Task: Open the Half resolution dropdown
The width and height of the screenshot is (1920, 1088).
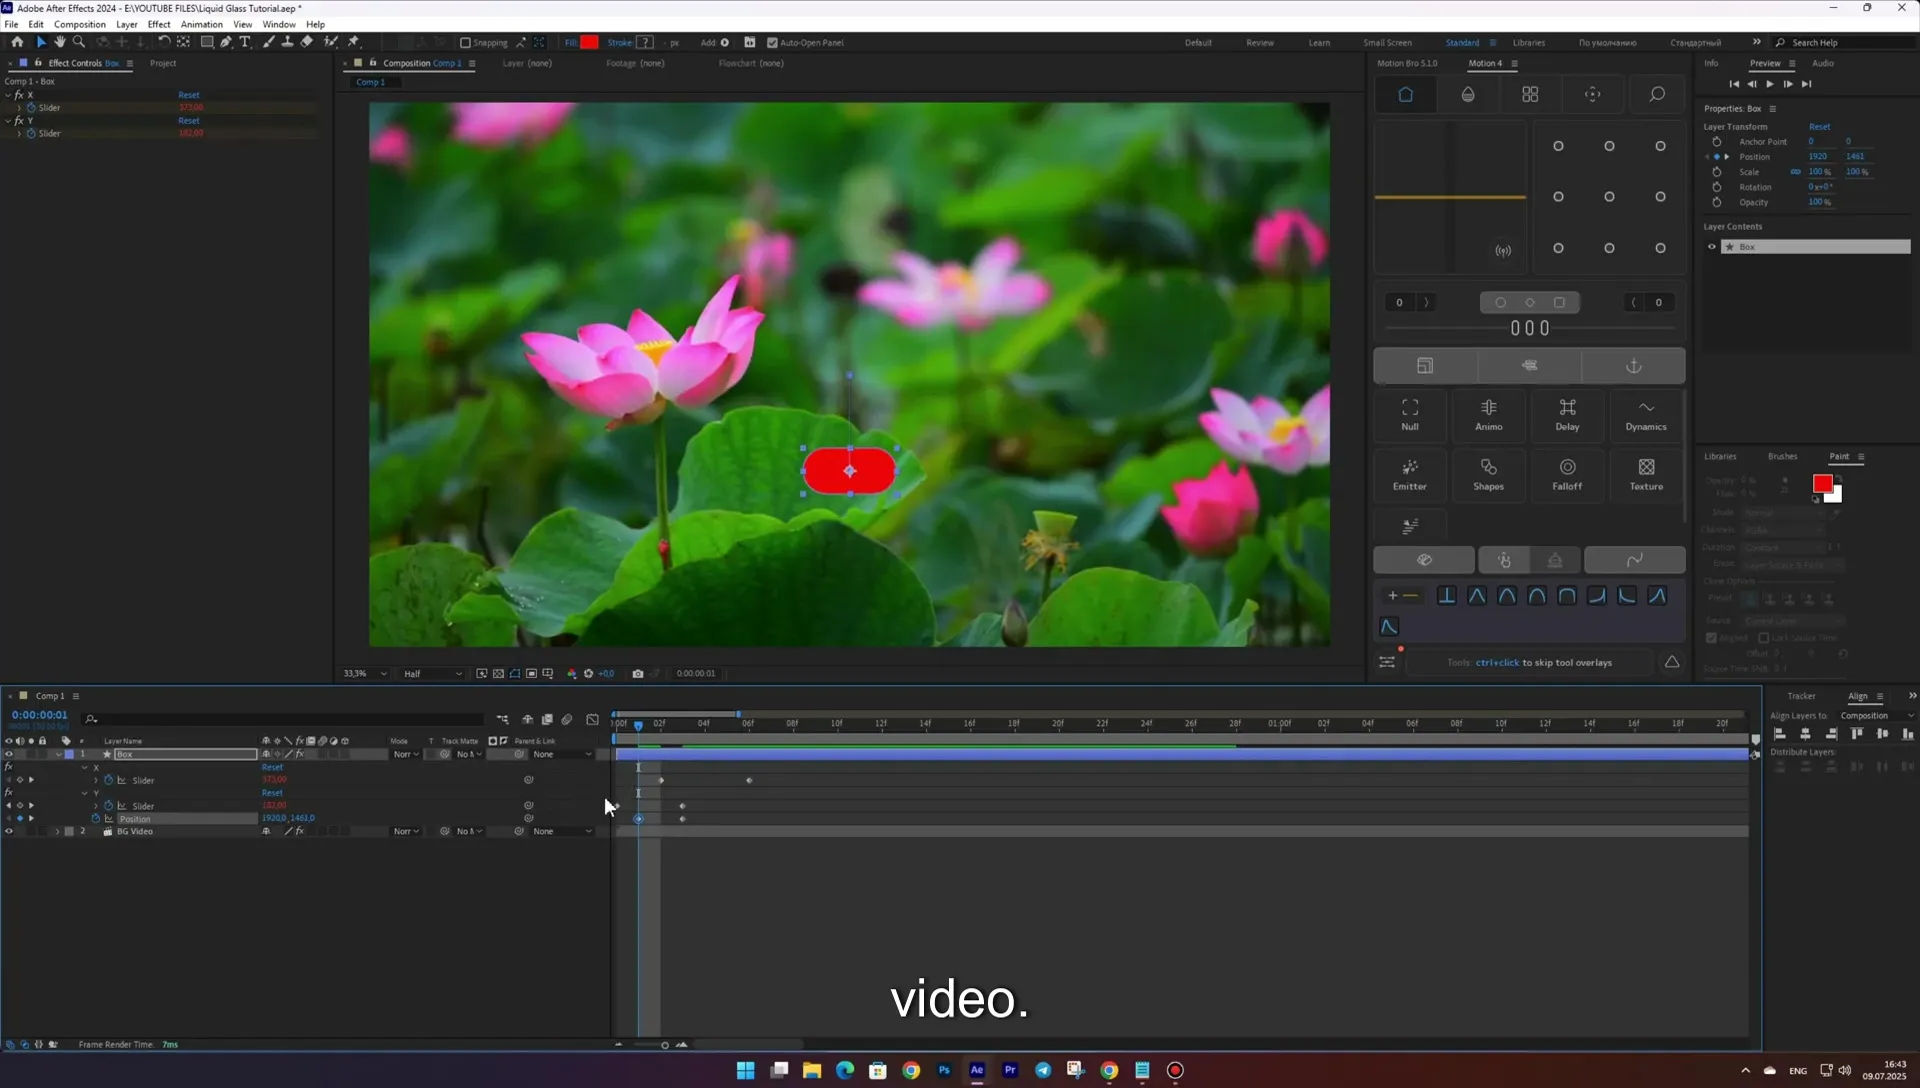Action: point(432,674)
